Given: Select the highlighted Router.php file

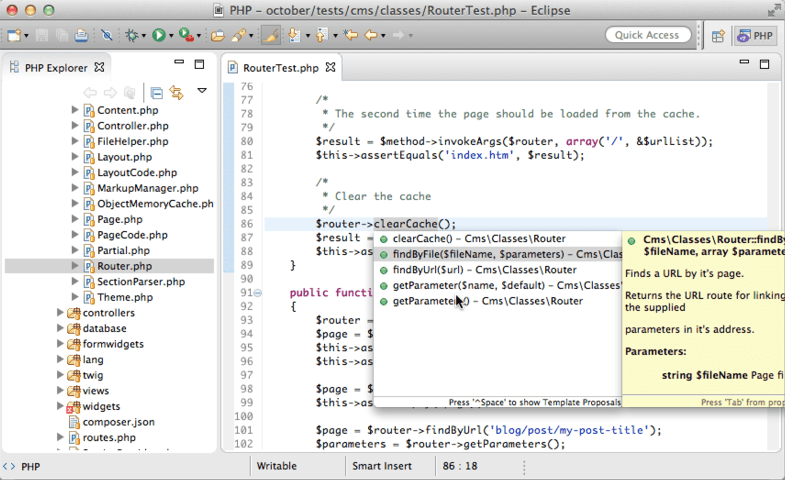Looking at the screenshot, I should [124, 266].
